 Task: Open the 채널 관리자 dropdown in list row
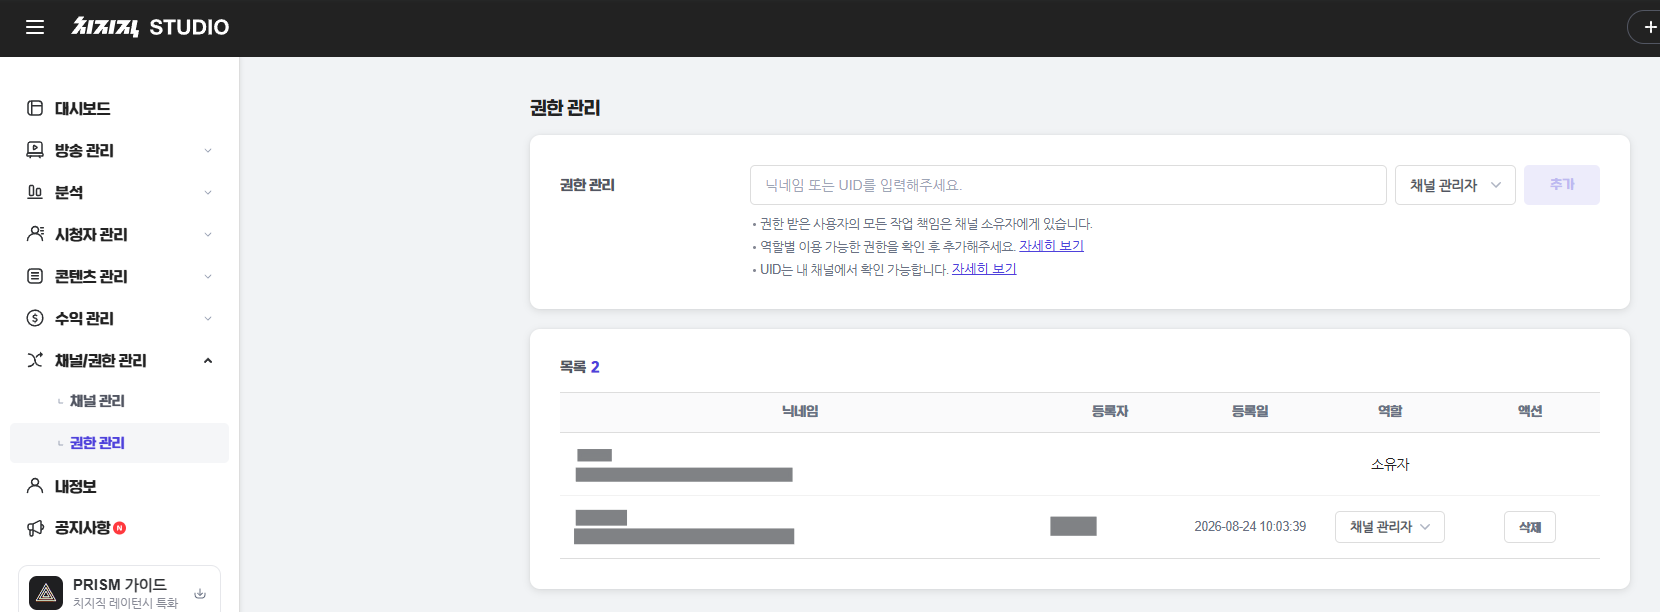click(x=1390, y=527)
